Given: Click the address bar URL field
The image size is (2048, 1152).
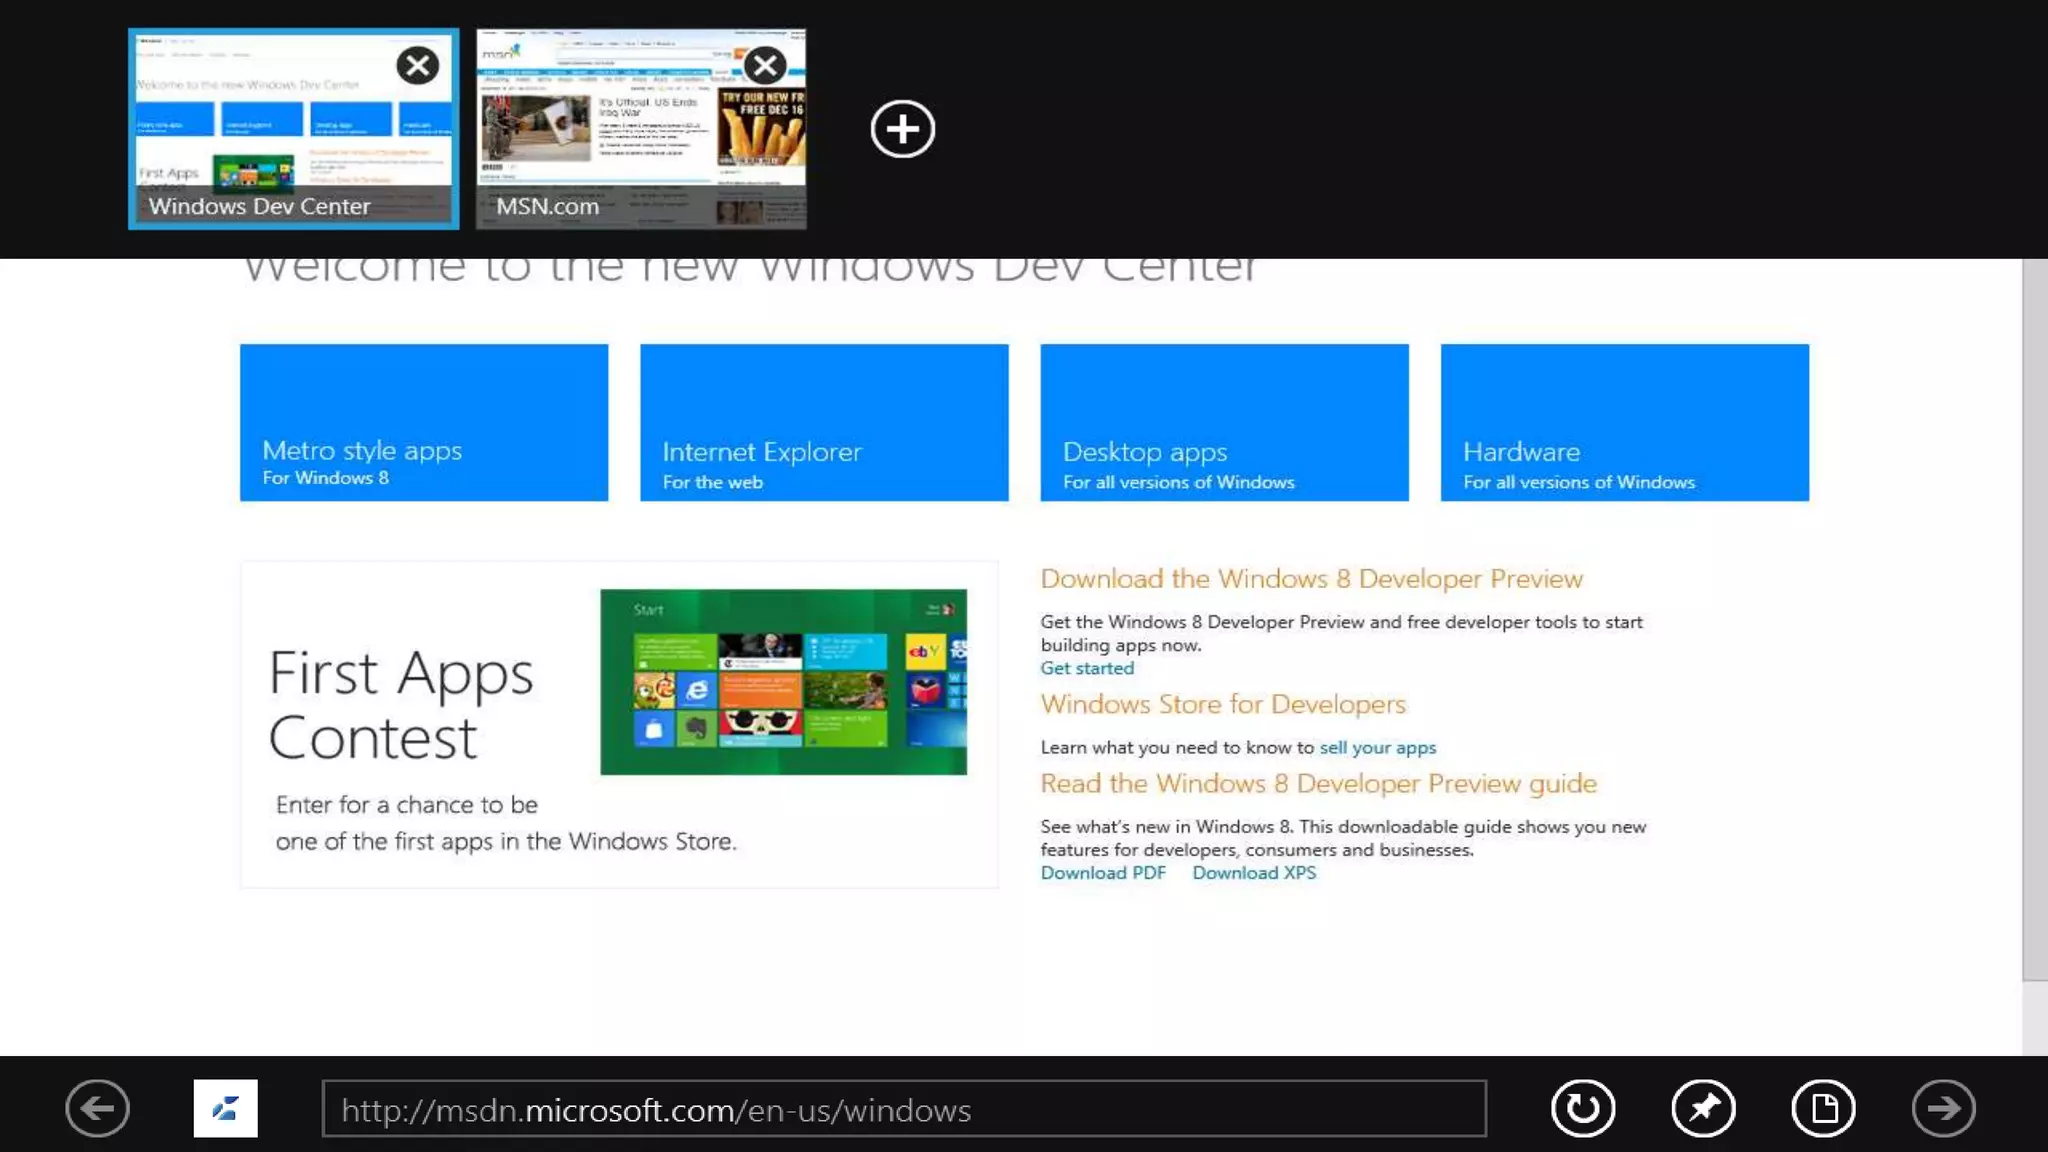Looking at the screenshot, I should tap(903, 1109).
